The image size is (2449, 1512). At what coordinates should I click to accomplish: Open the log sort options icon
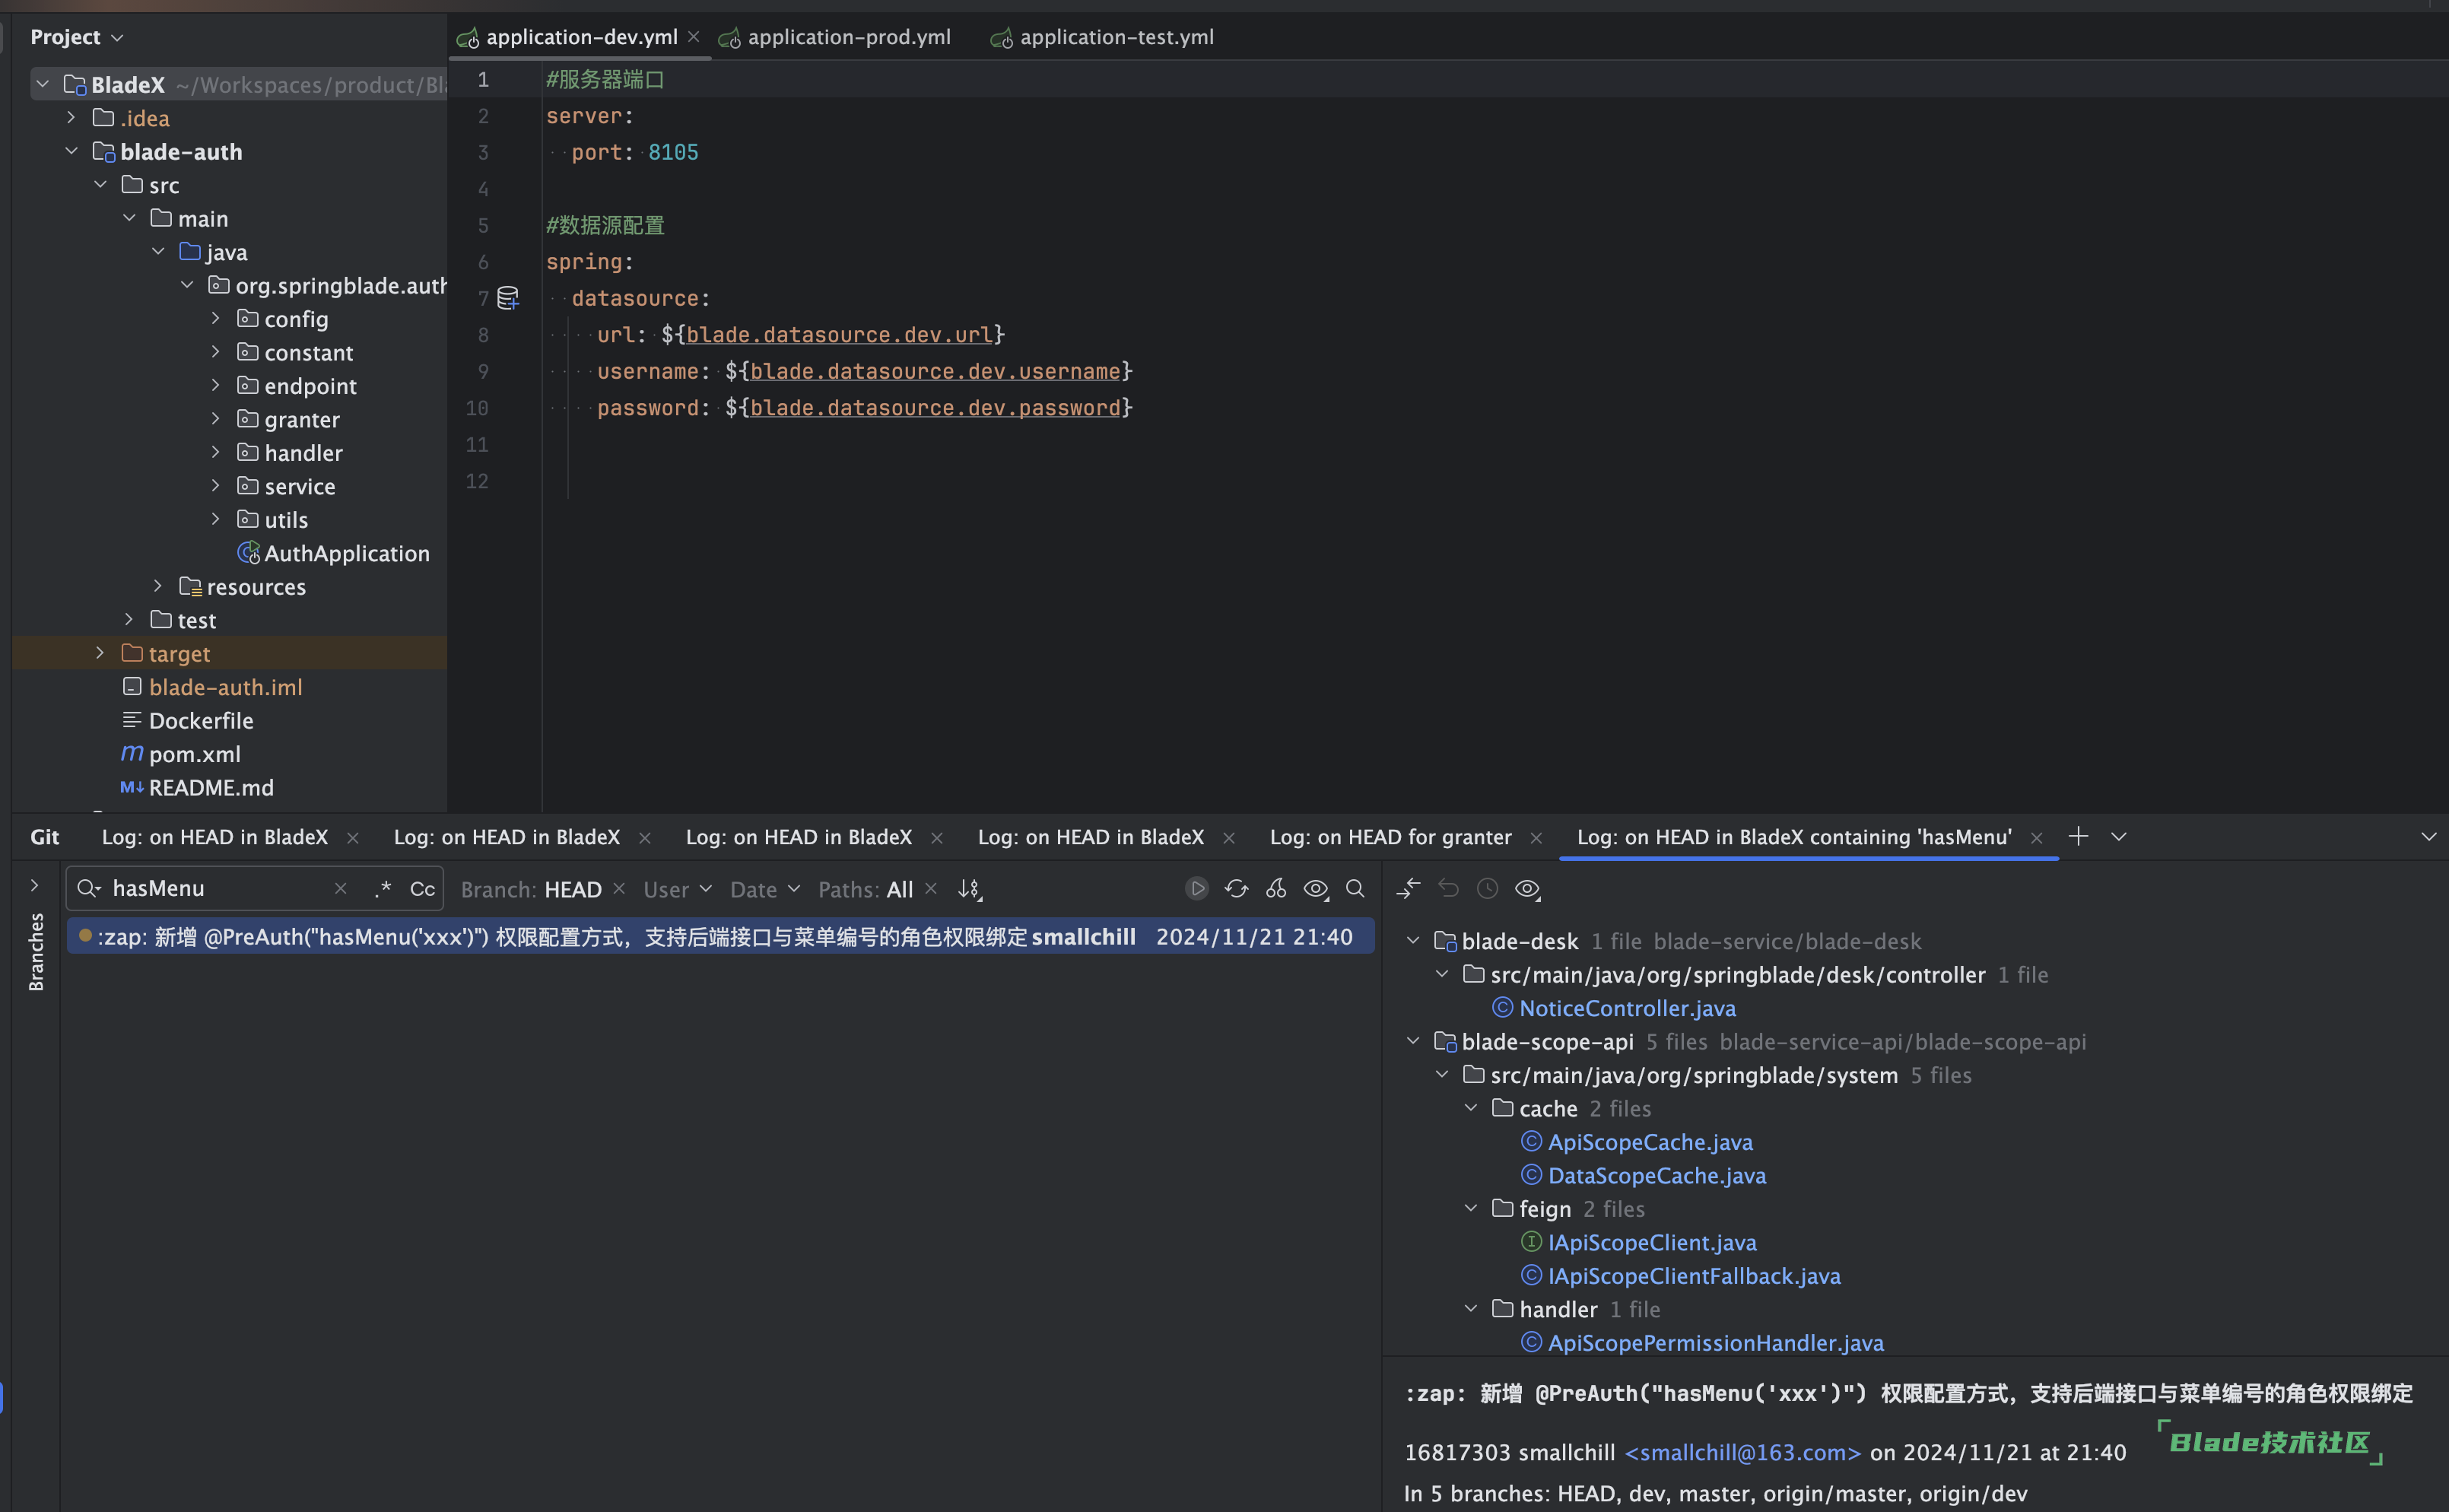[x=970, y=889]
